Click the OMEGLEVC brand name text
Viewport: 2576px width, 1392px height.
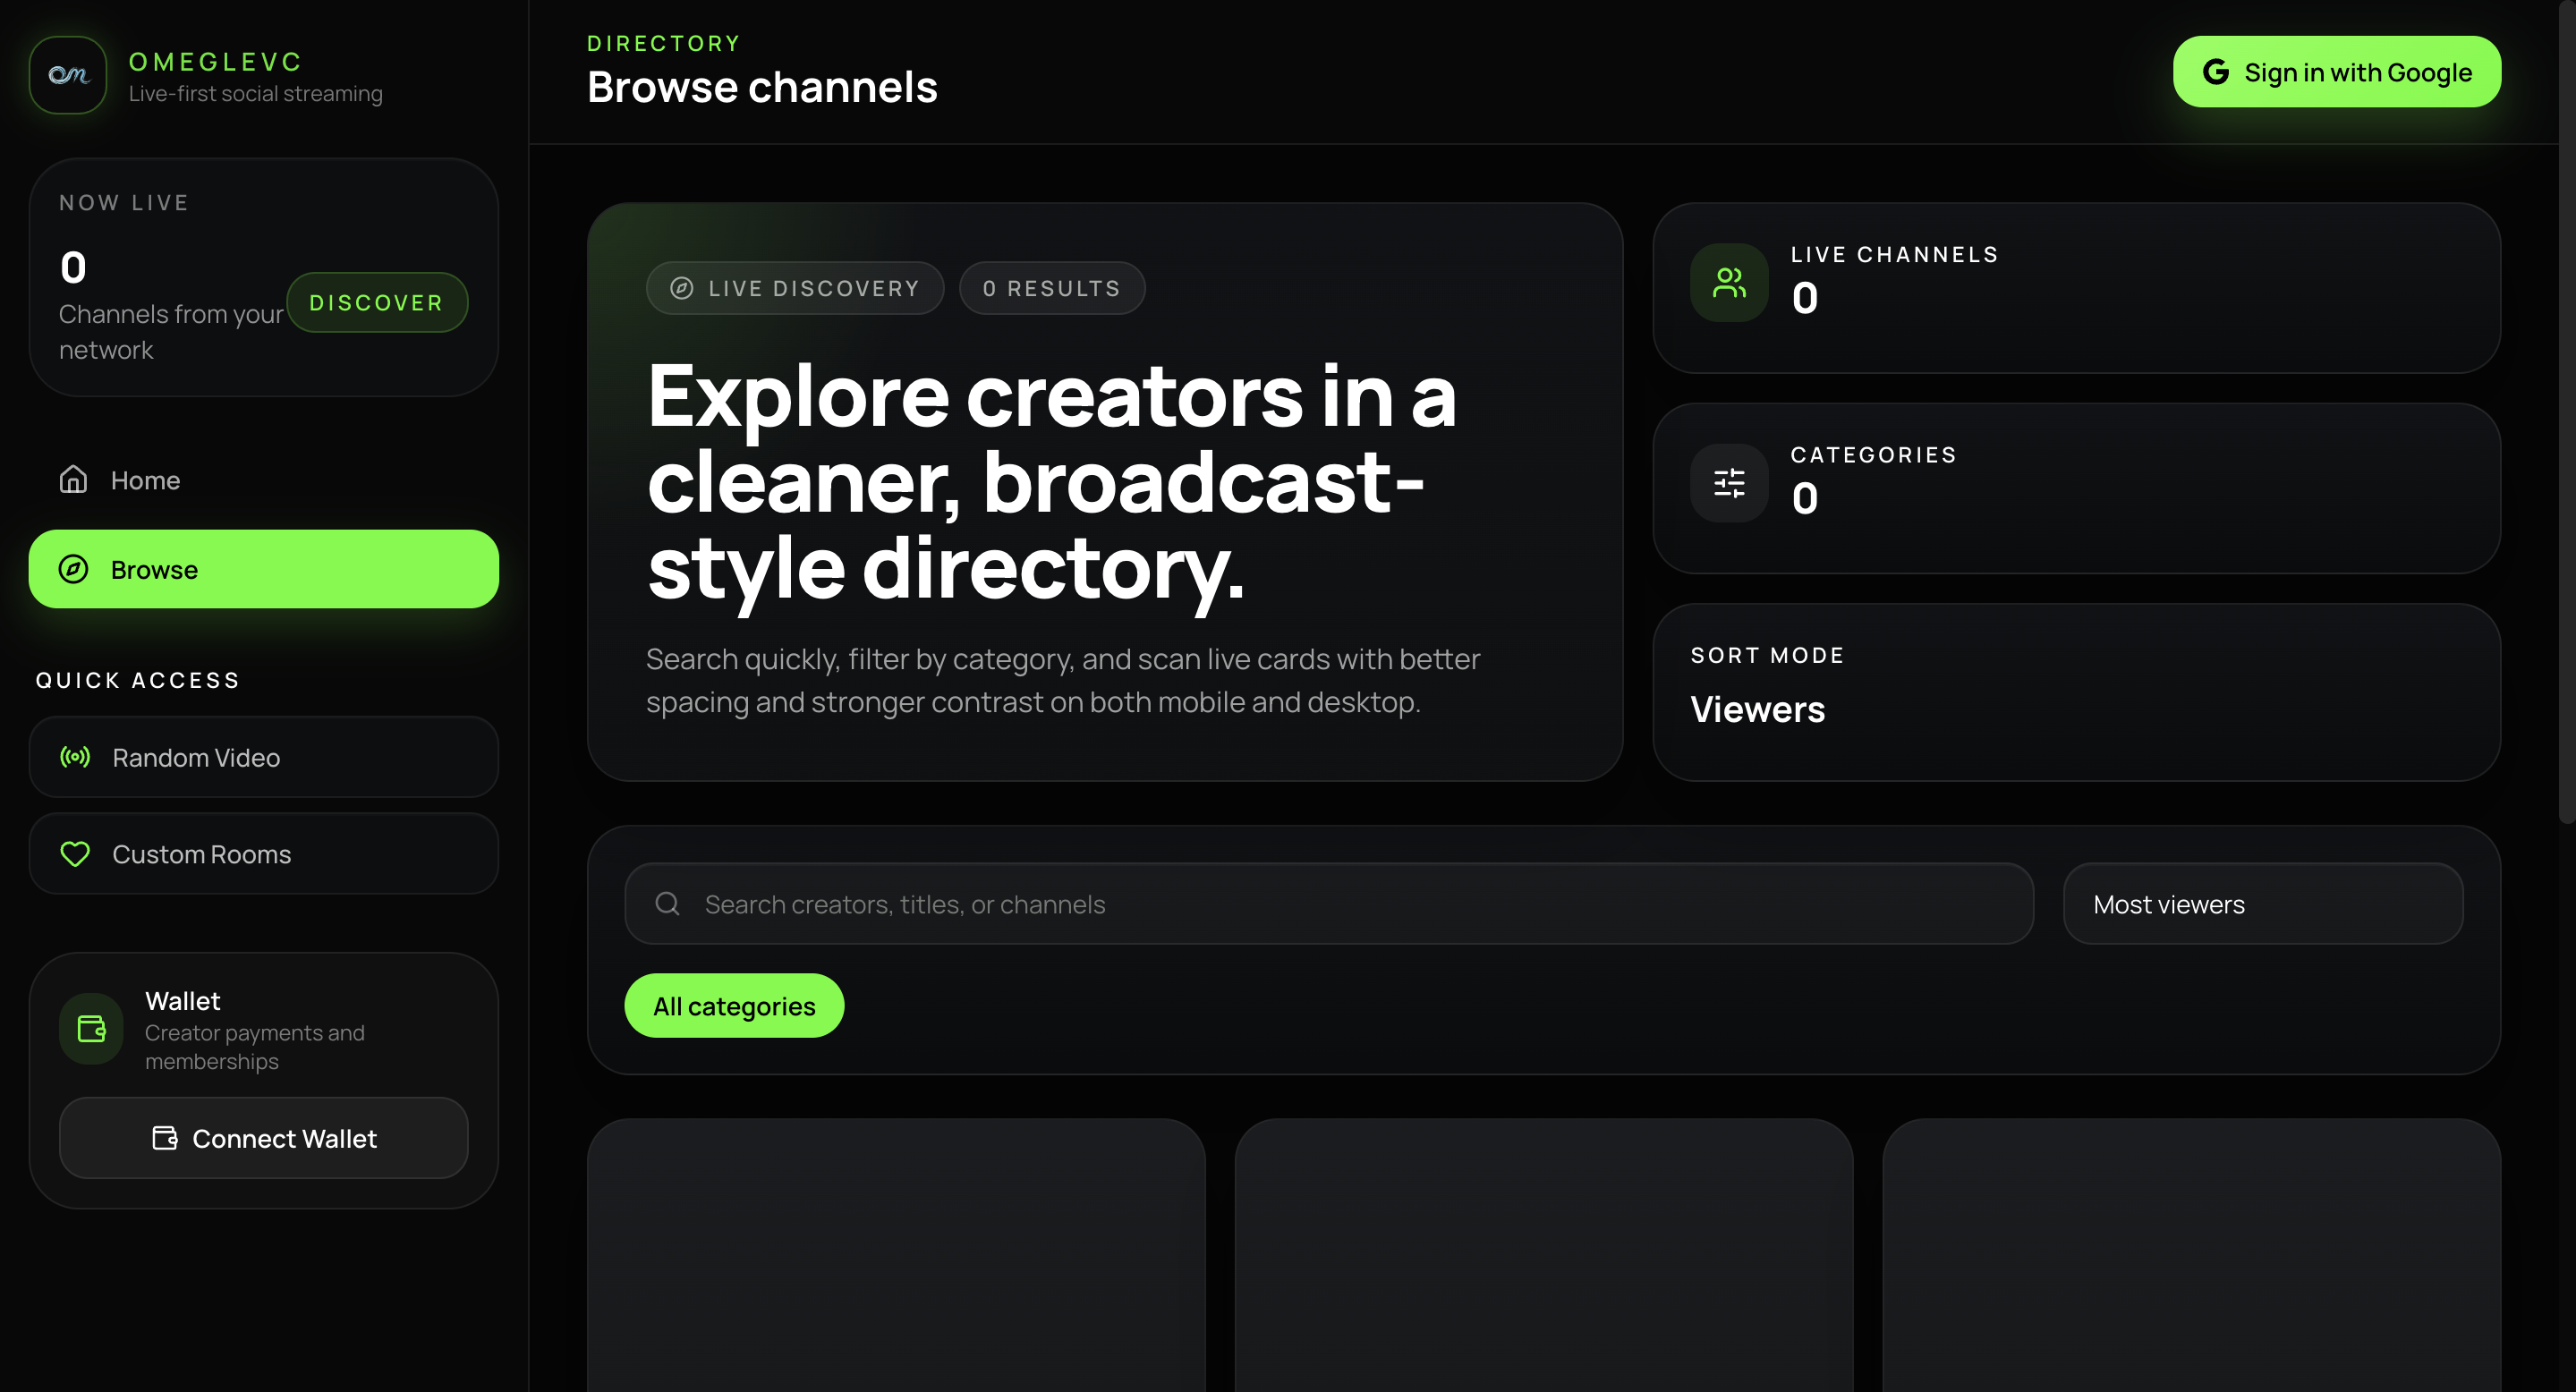(216, 62)
